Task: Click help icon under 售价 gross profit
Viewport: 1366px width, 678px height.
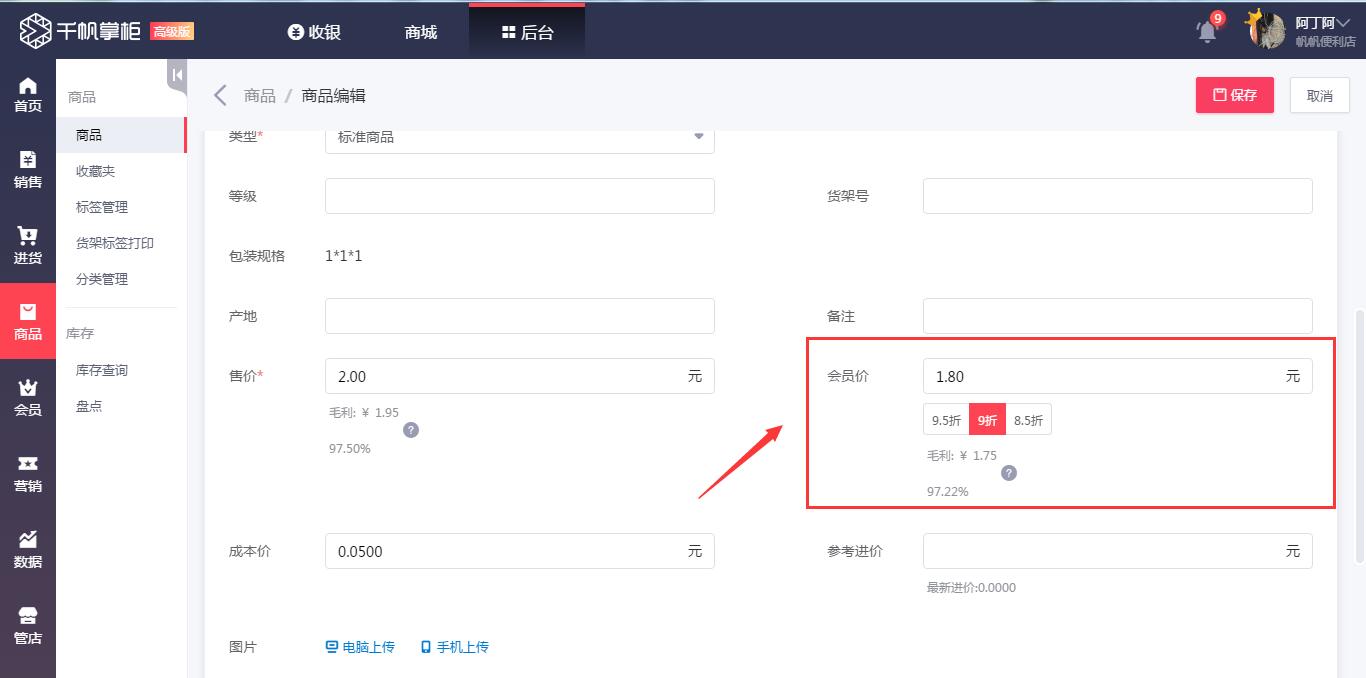Action: [411, 430]
